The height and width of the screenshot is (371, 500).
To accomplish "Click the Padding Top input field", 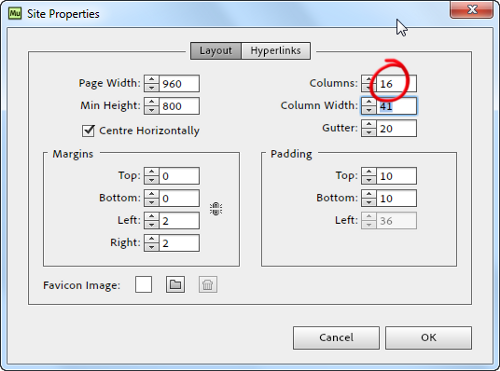I will tap(396, 176).
